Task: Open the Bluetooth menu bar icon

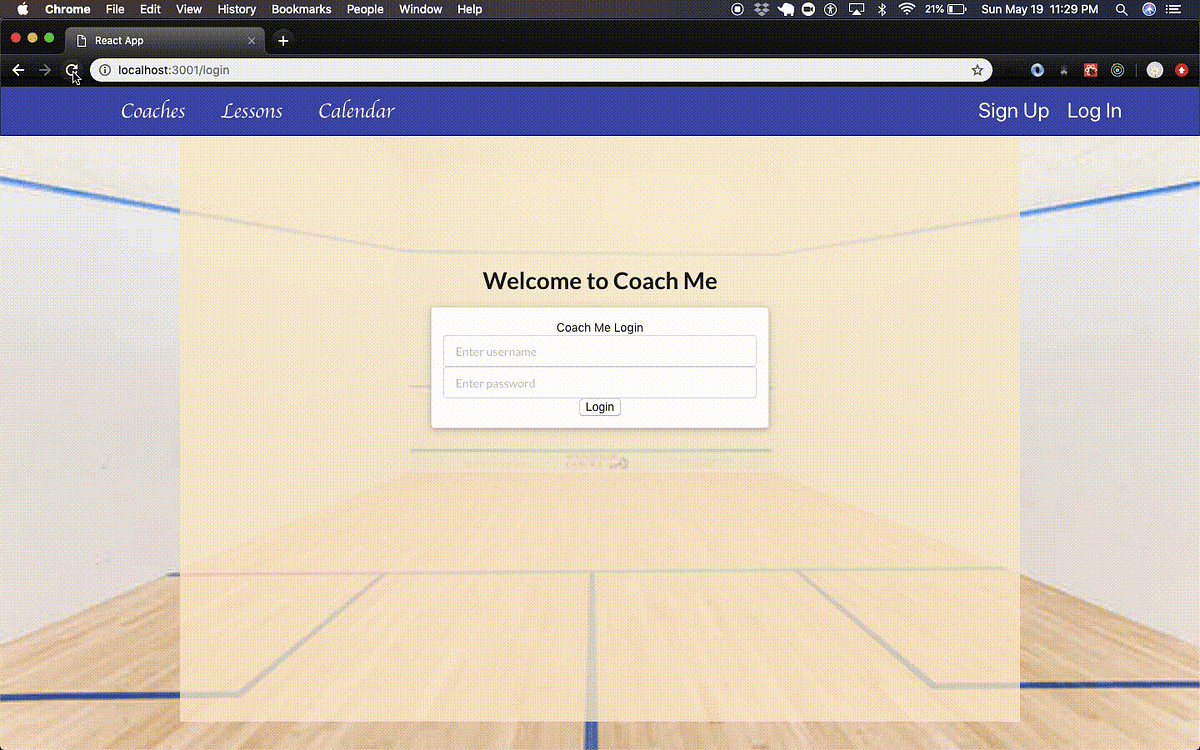Action: pyautogui.click(x=882, y=9)
